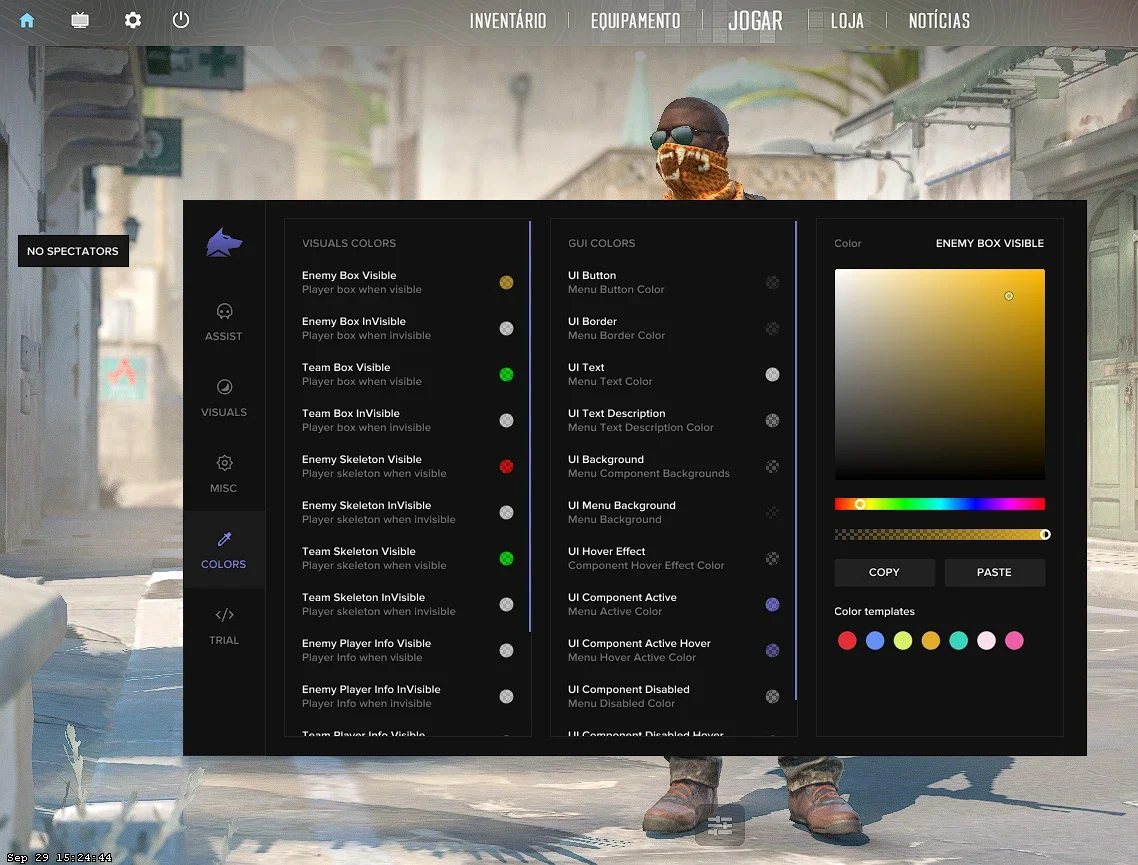Click inside the saturation color field
This screenshot has width=1138, height=865.
click(940, 374)
